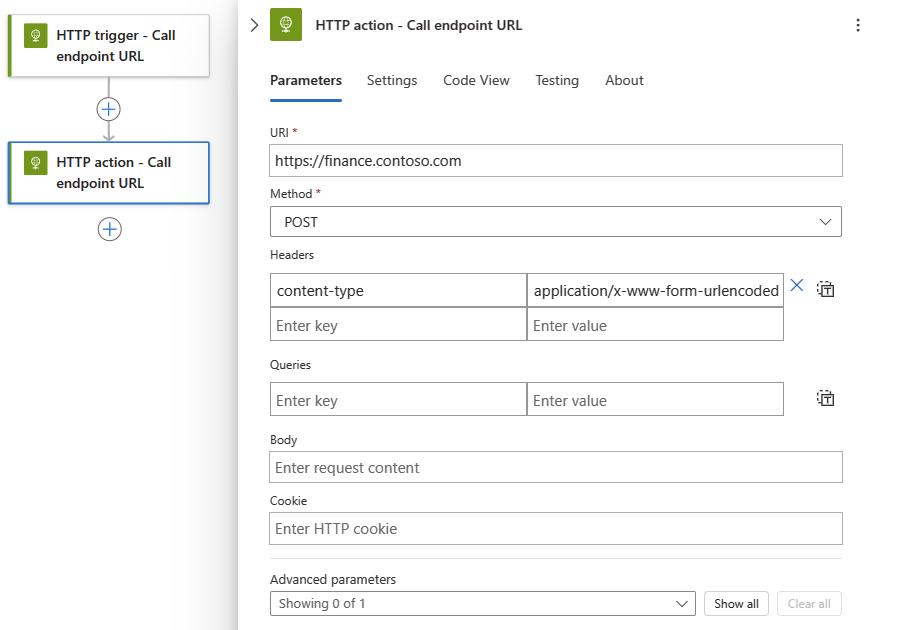Open the Code View tab
This screenshot has height=630, width=900.
476,80
